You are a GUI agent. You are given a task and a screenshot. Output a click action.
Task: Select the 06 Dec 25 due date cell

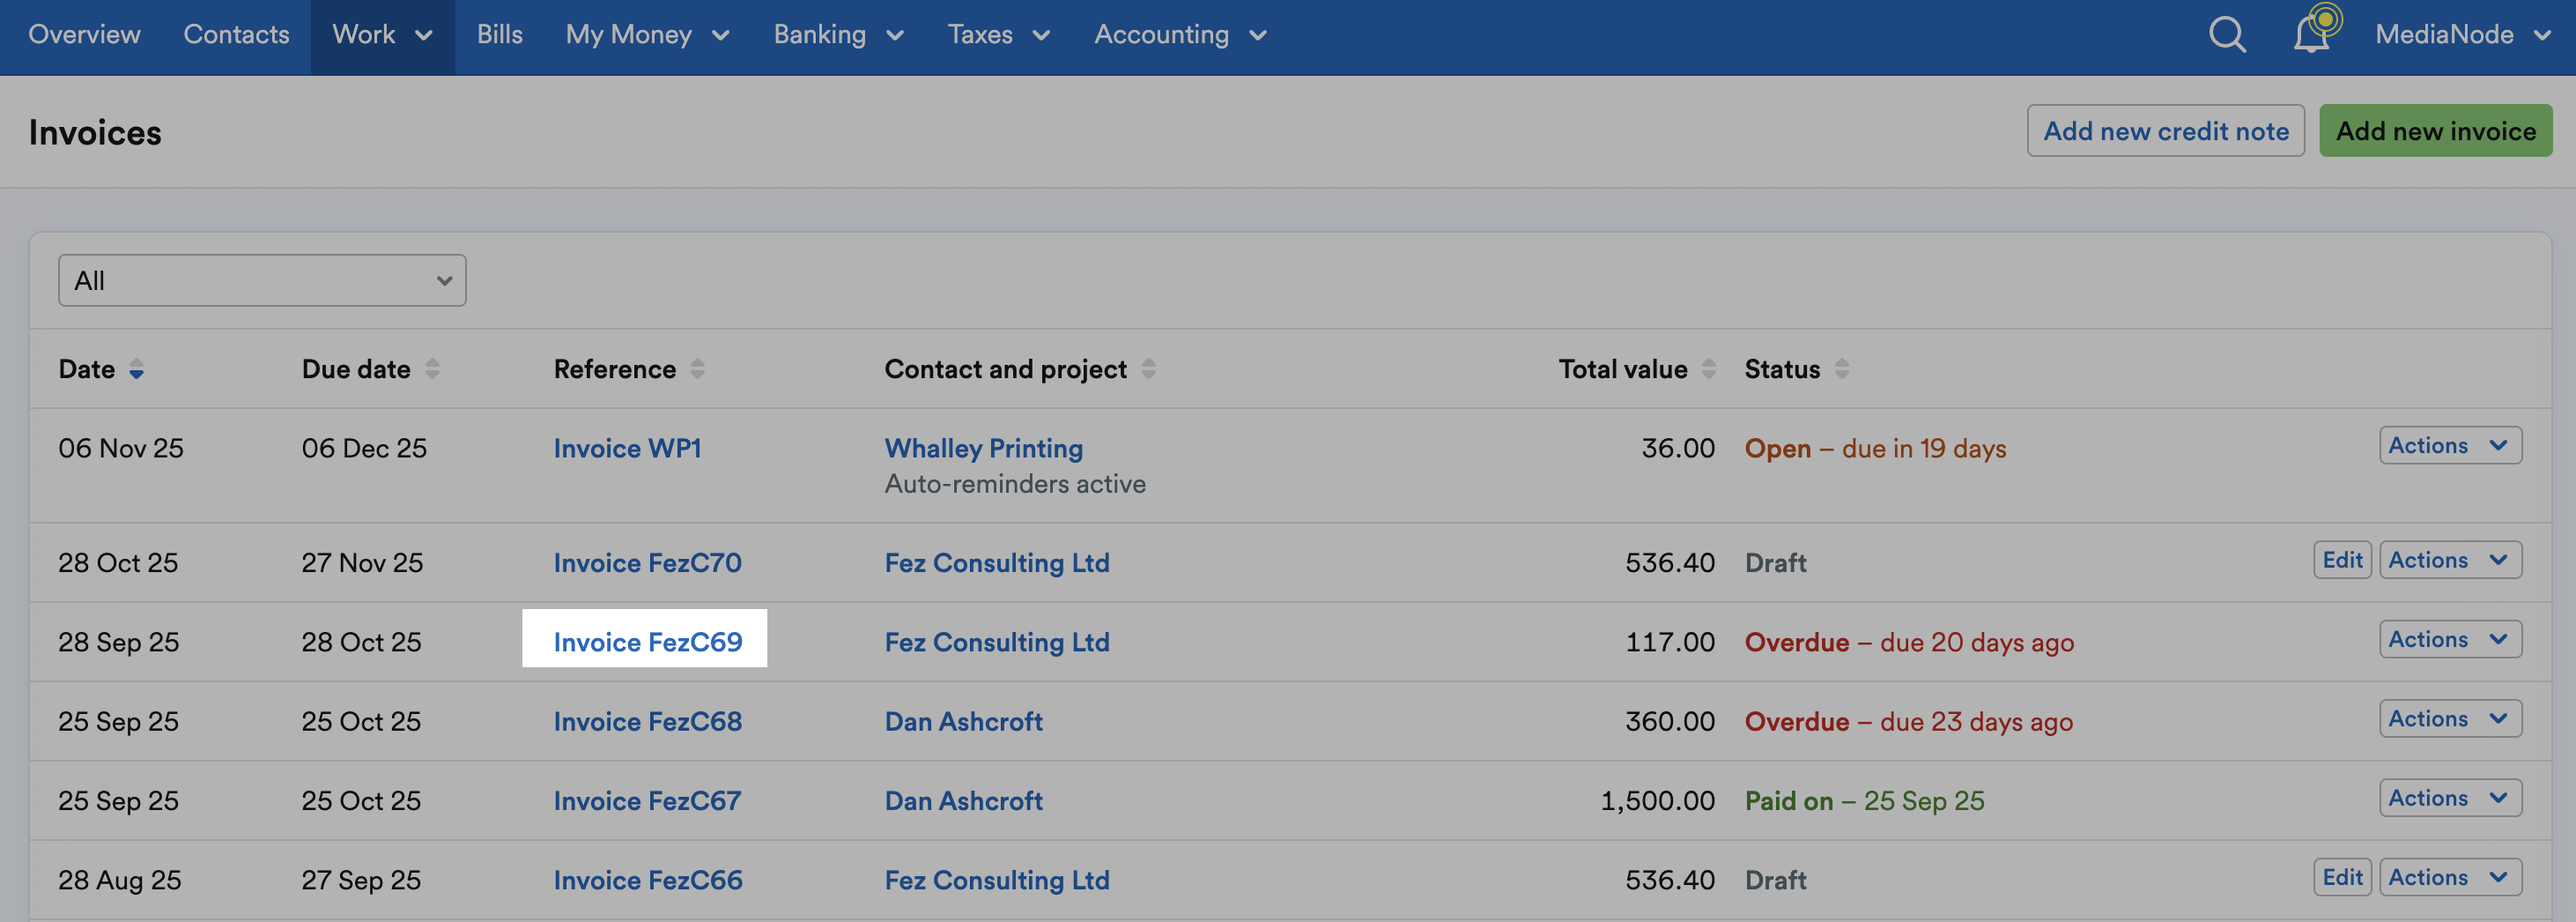click(x=364, y=448)
